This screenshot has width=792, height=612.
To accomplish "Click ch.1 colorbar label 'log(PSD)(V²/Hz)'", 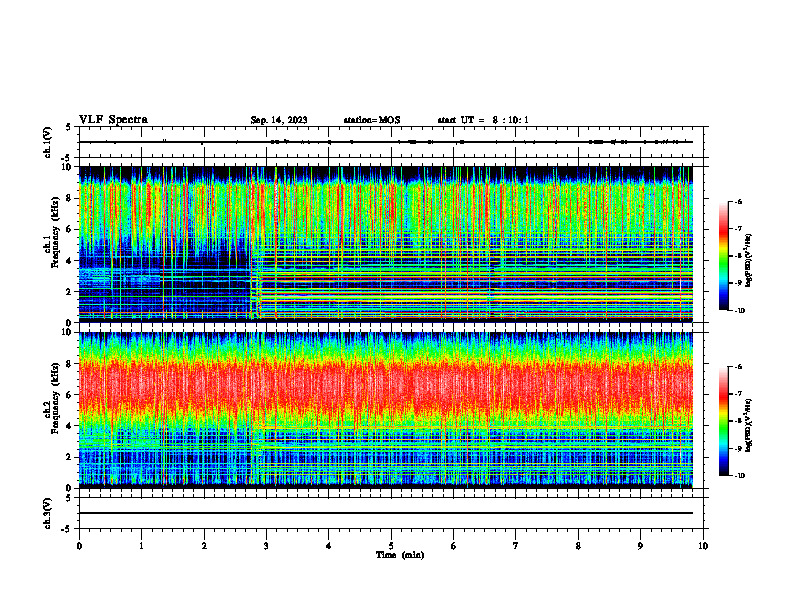I will pos(749,261).
